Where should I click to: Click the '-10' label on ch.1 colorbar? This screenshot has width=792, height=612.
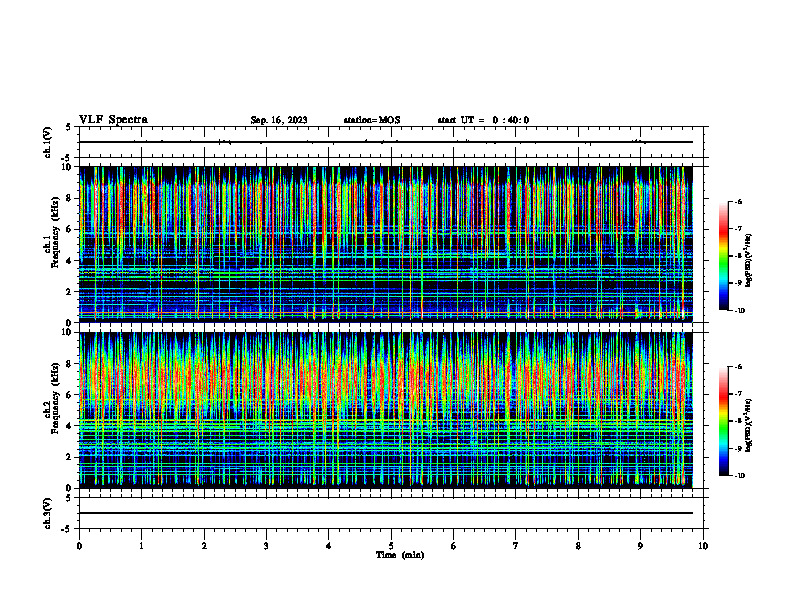click(x=739, y=310)
